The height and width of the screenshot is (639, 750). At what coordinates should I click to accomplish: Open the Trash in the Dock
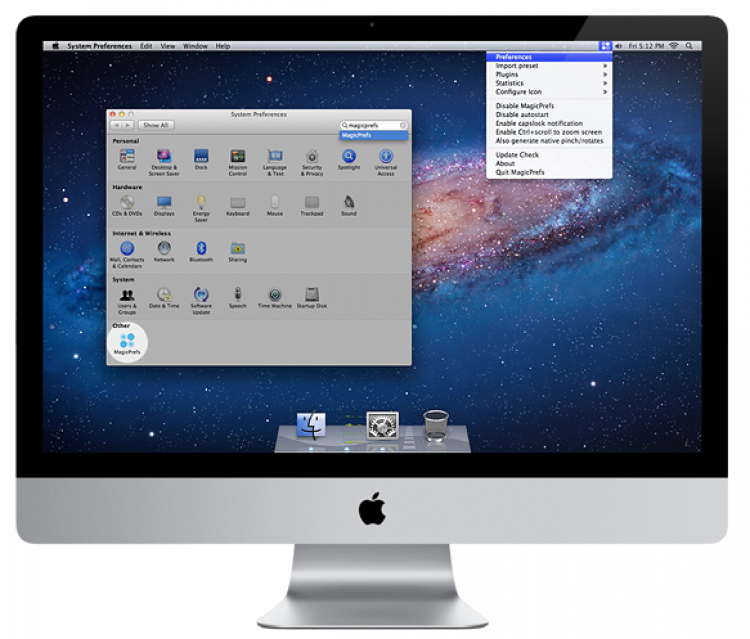[436, 425]
